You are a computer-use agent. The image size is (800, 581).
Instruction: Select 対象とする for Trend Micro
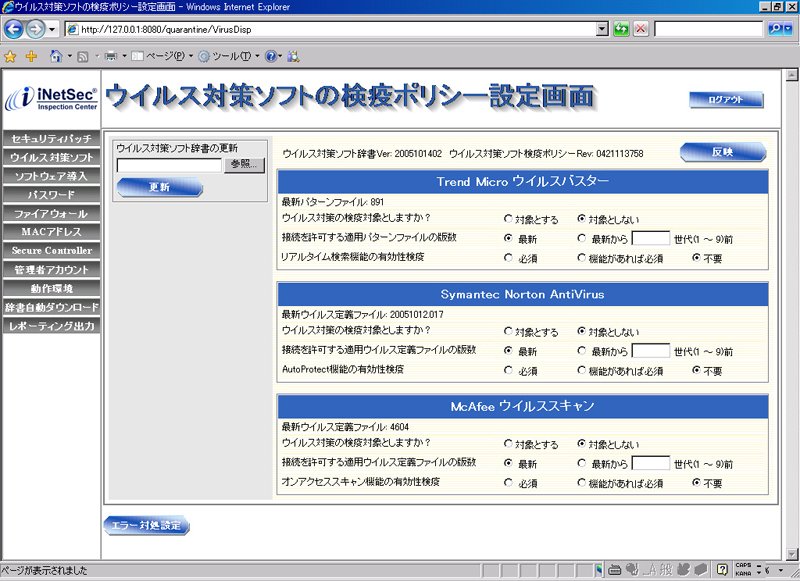508,219
